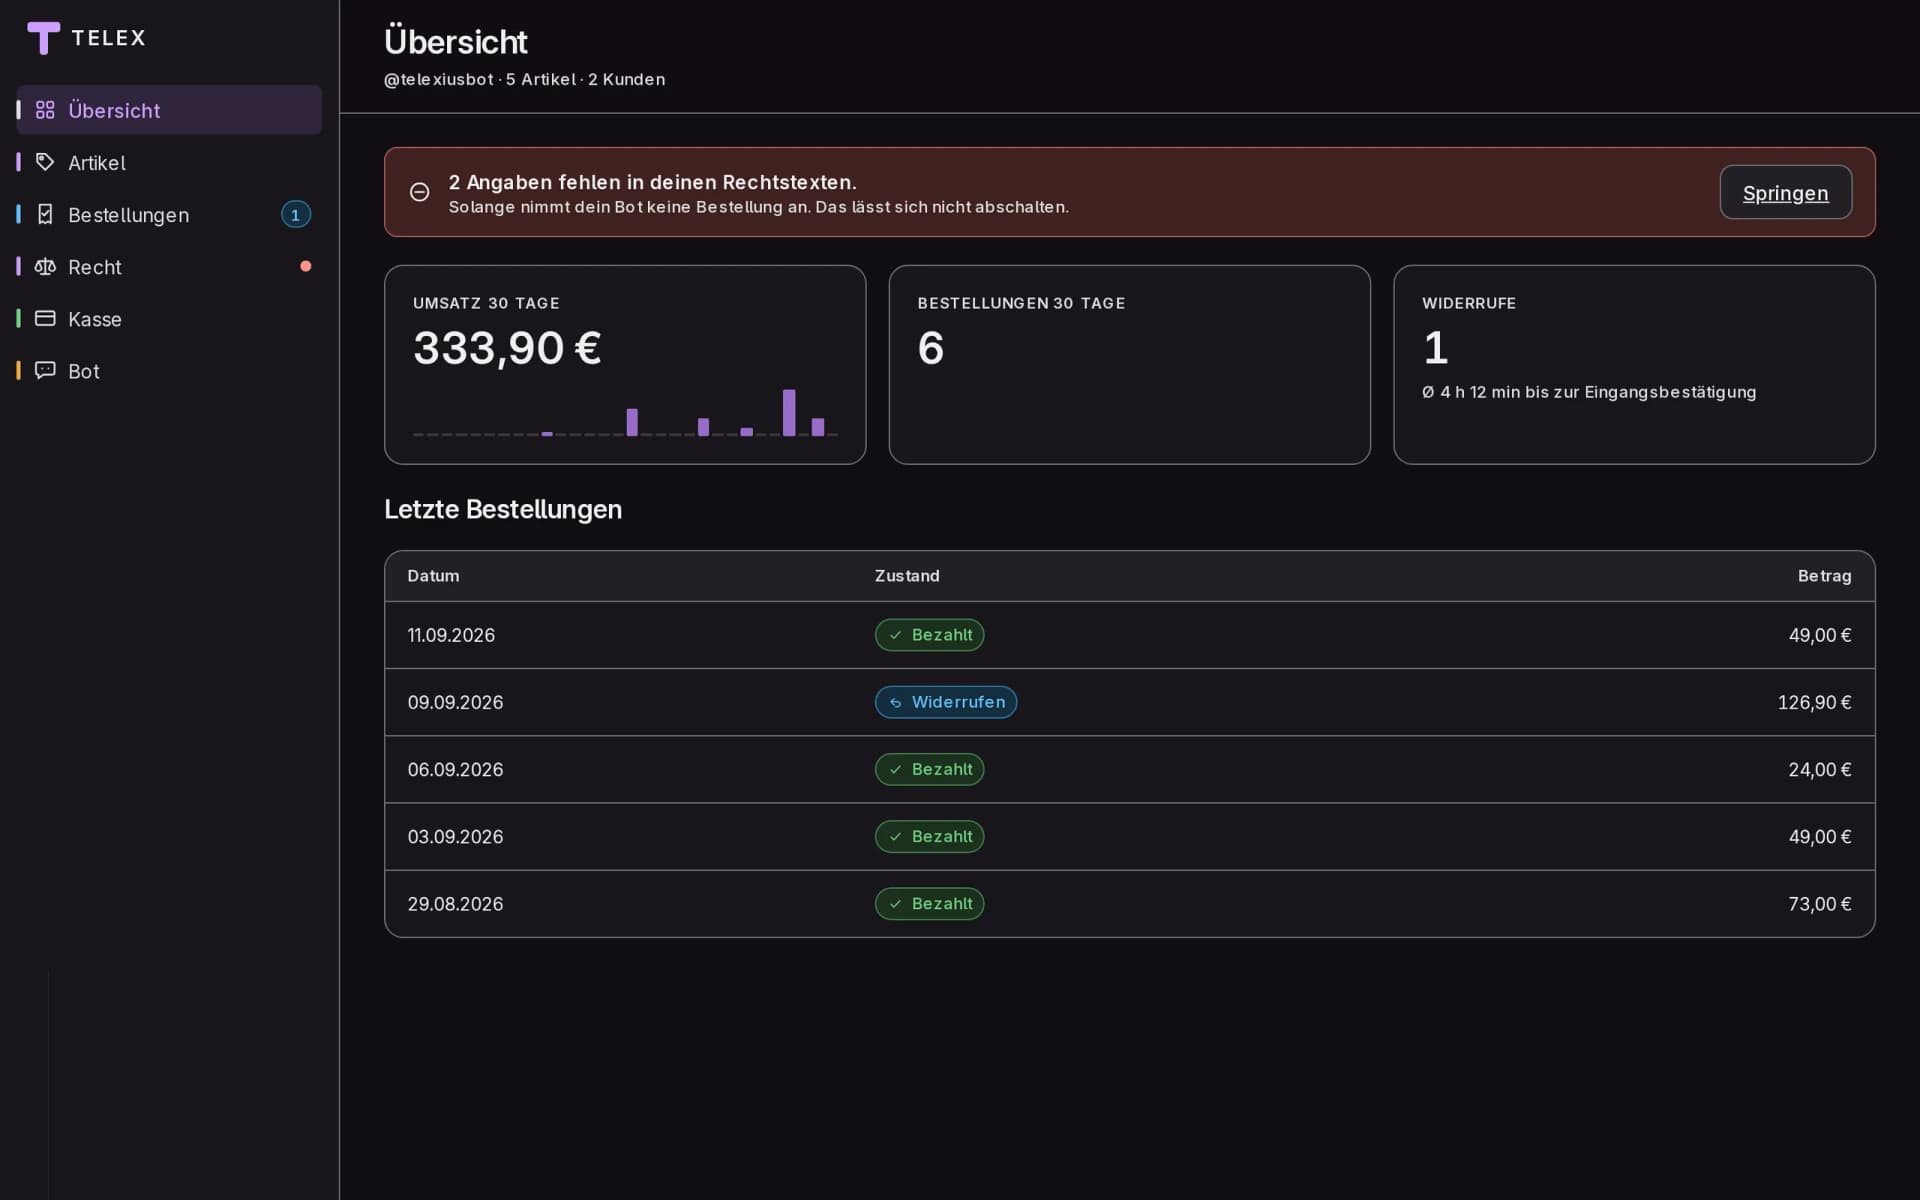Image resolution: width=1920 pixels, height=1200 pixels.
Task: Click the amount 126,90 €
Action: click(1814, 703)
